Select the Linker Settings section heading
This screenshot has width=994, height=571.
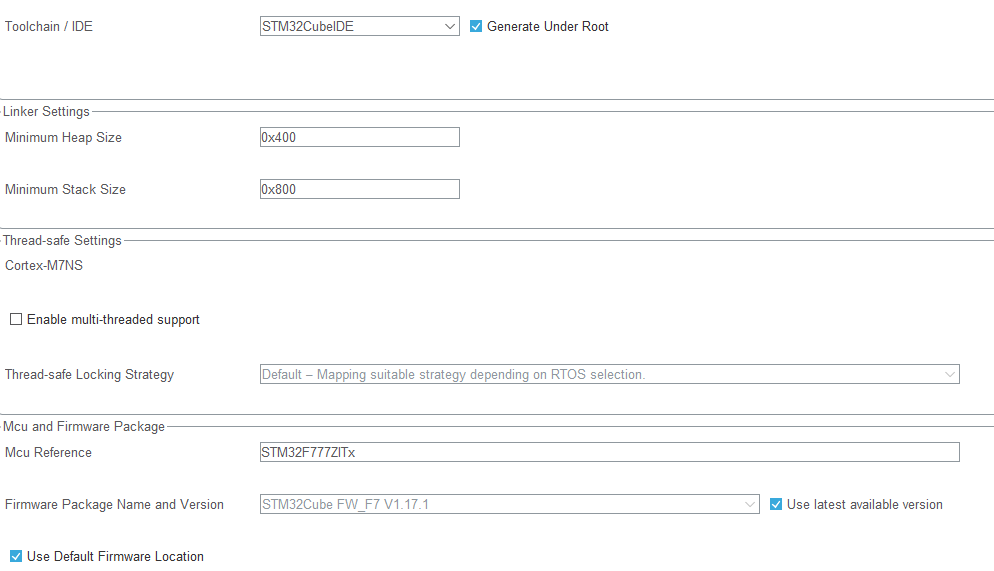(46, 111)
